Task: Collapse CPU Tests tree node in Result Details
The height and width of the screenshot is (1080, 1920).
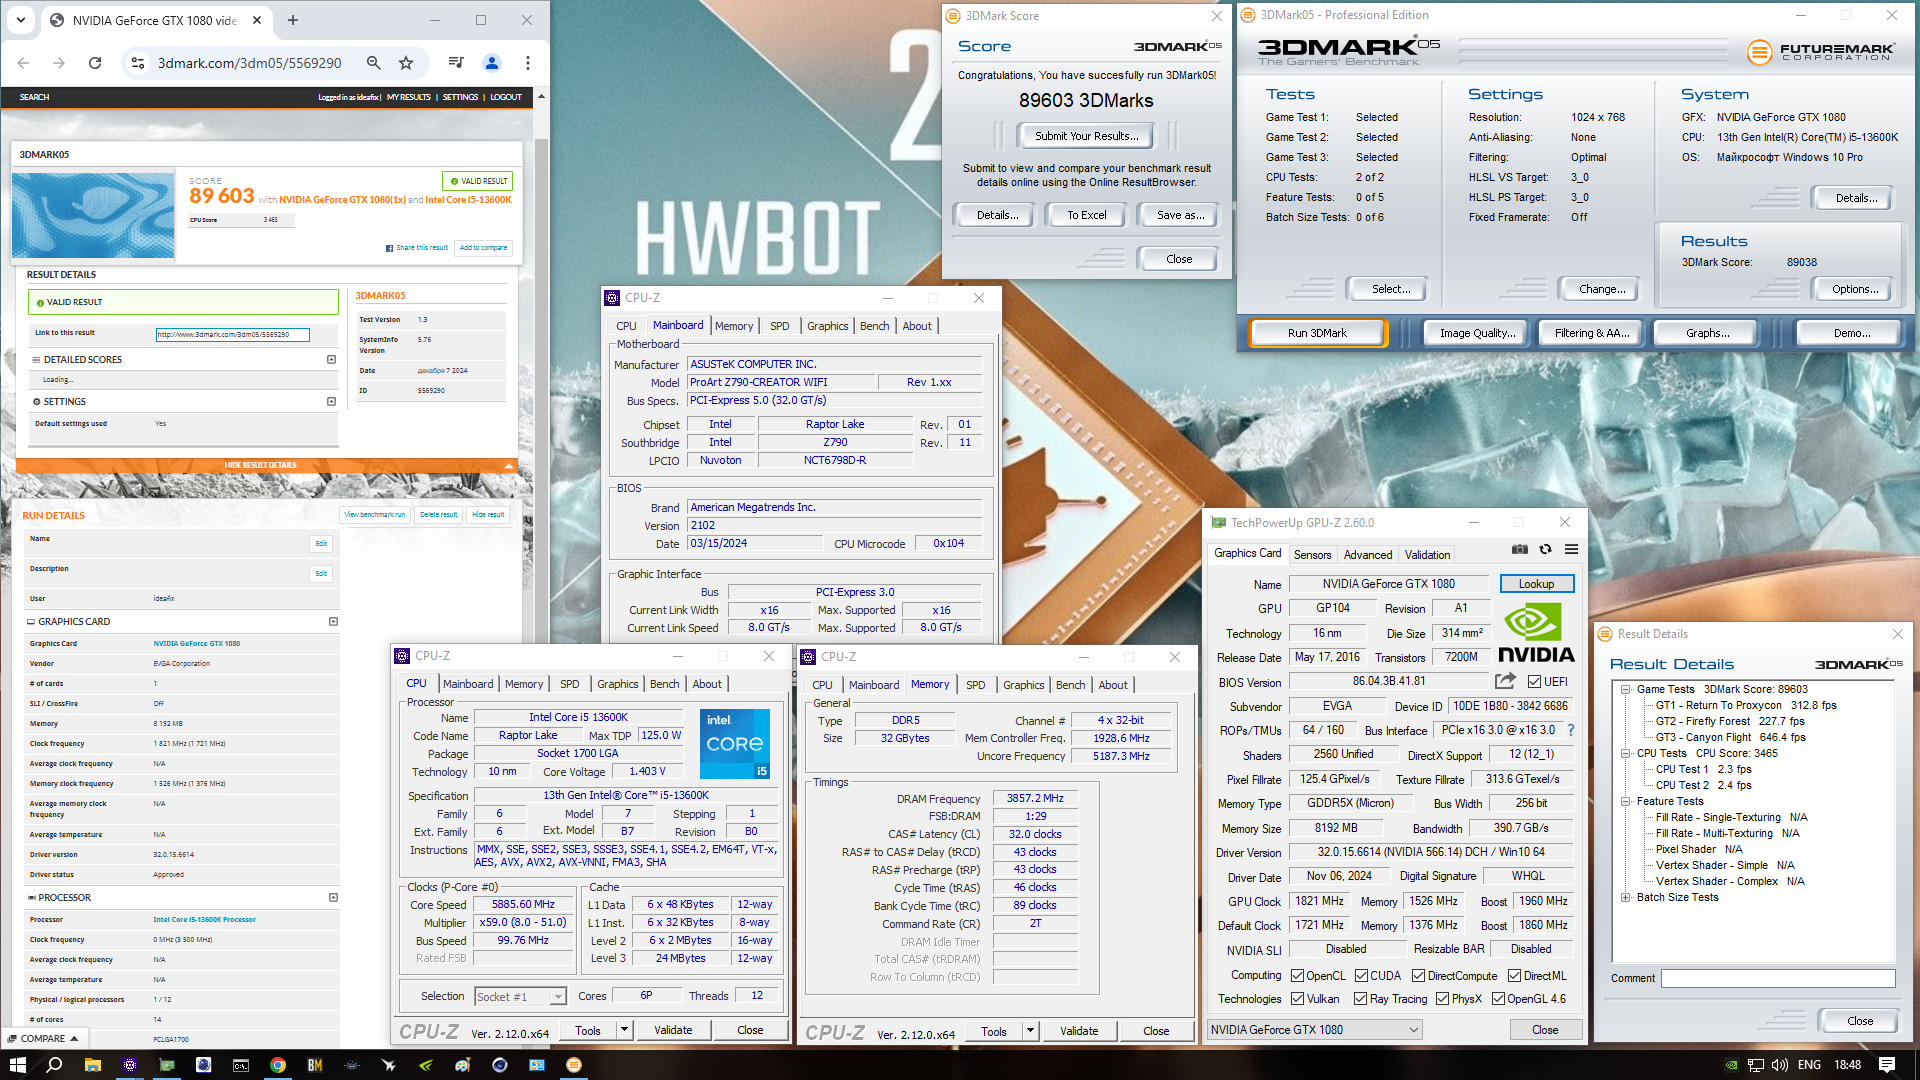Action: (1626, 754)
